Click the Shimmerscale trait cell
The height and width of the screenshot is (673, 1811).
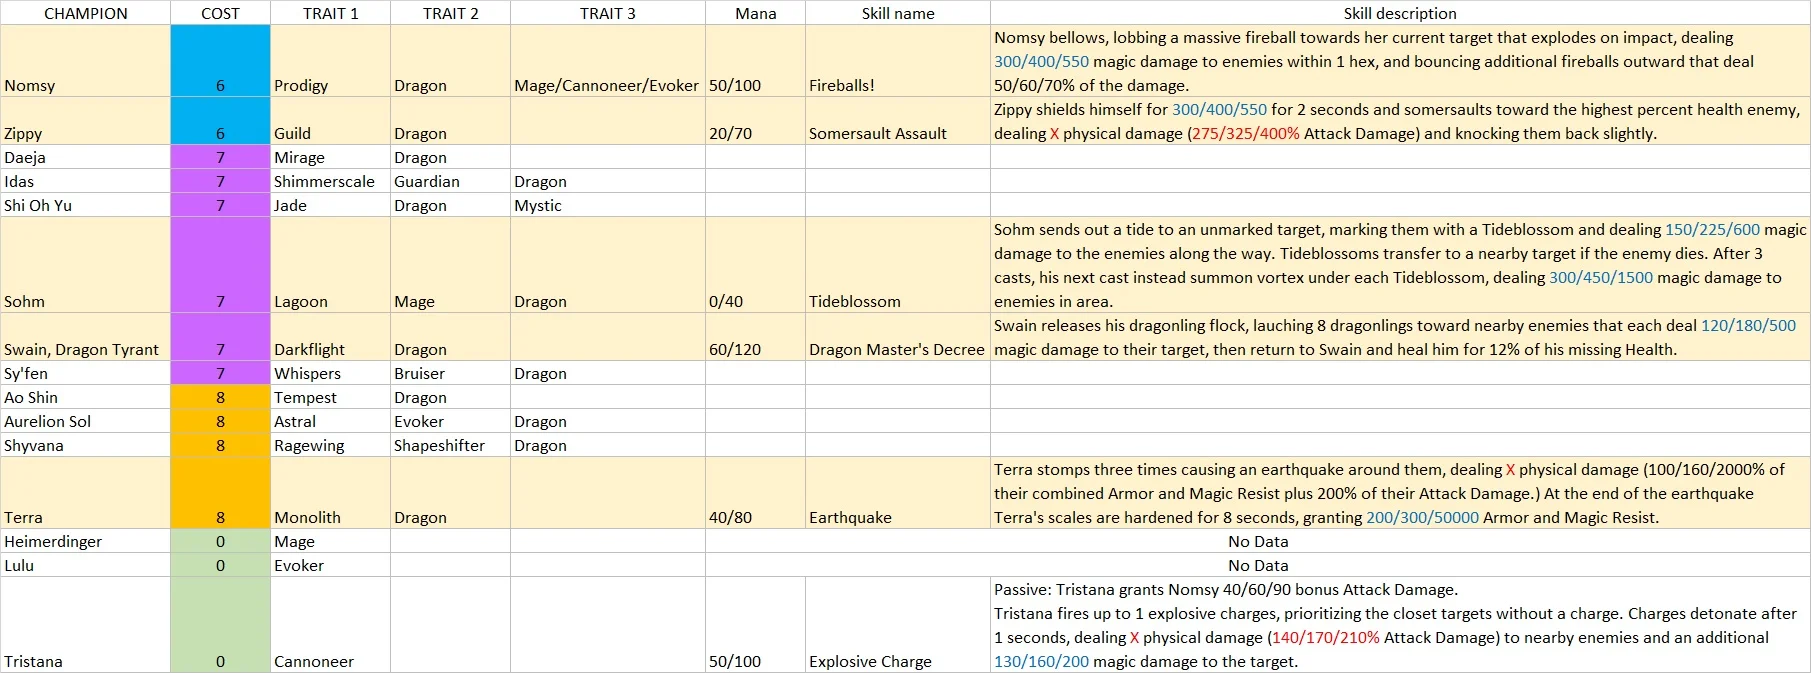[x=330, y=181]
